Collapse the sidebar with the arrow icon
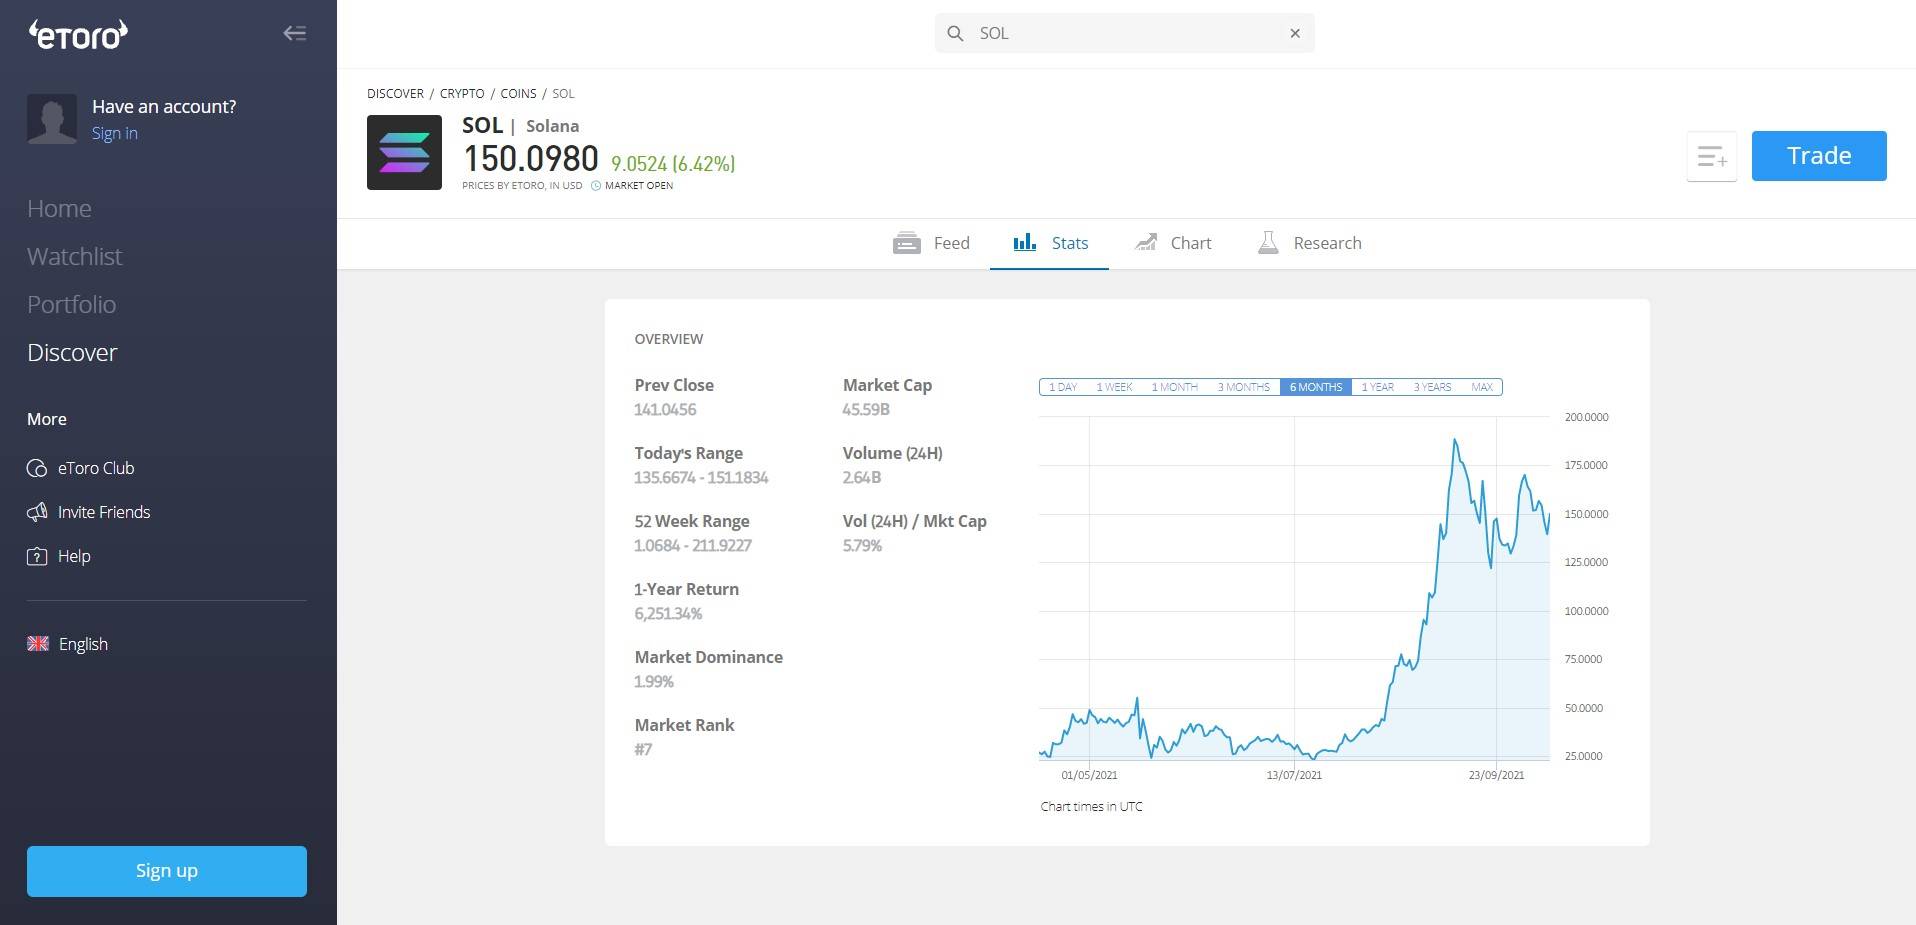This screenshot has width=1916, height=925. (294, 33)
